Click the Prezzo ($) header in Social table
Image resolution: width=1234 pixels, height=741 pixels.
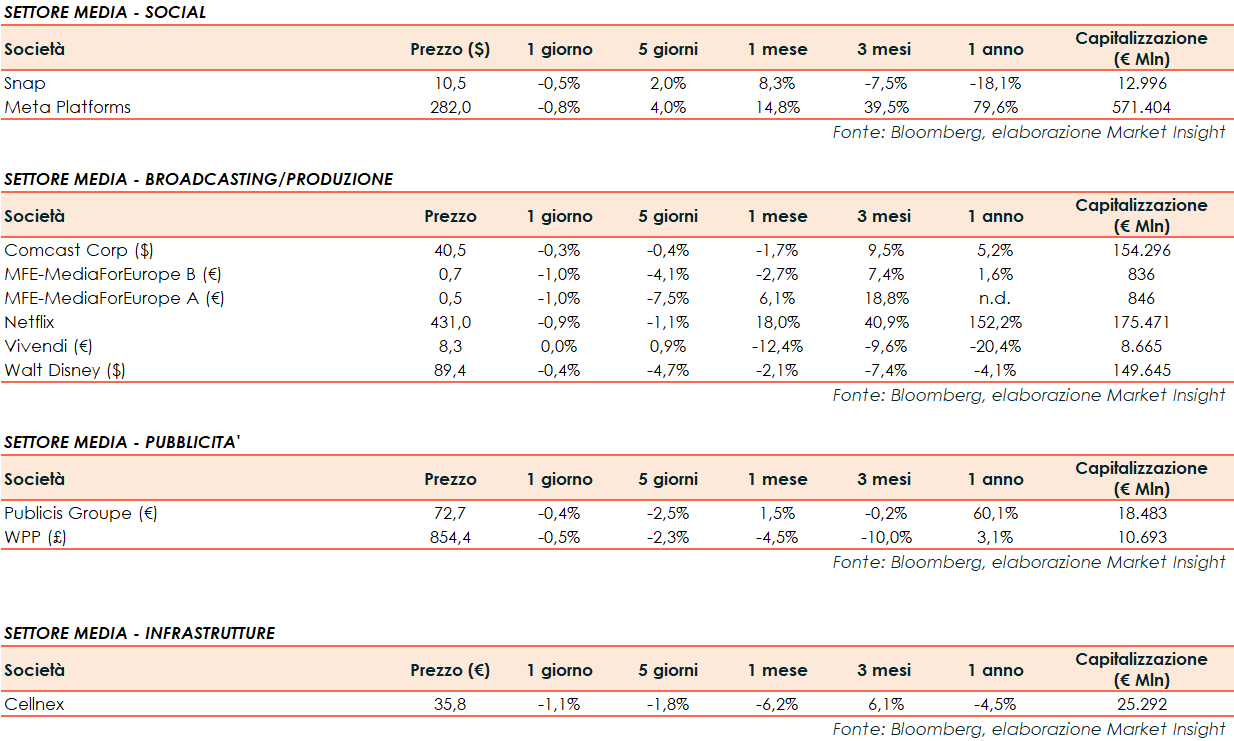tap(450, 50)
